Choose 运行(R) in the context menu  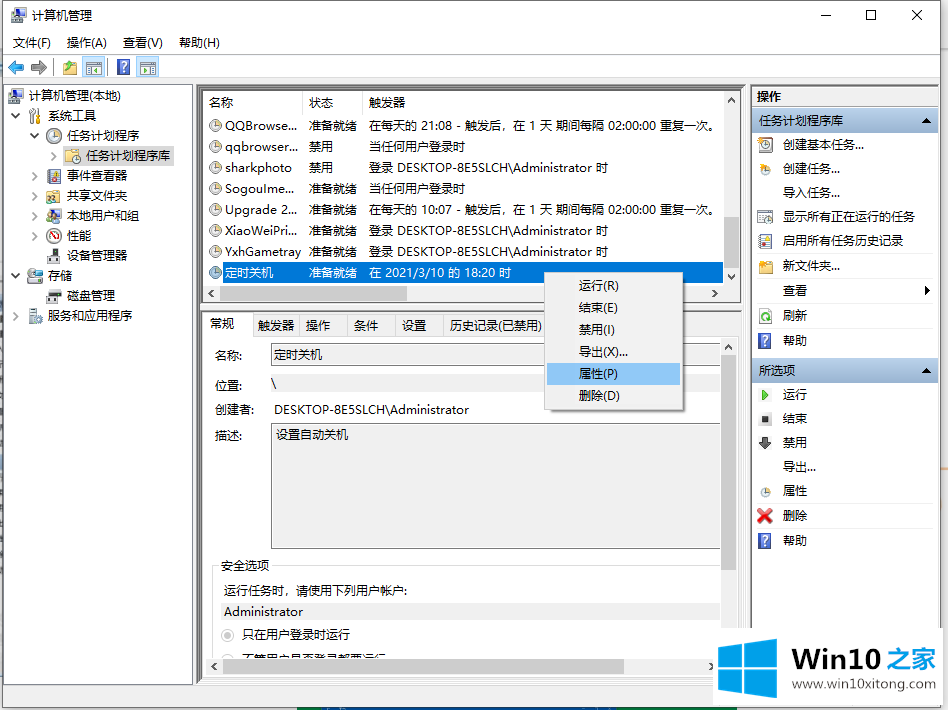tap(614, 285)
